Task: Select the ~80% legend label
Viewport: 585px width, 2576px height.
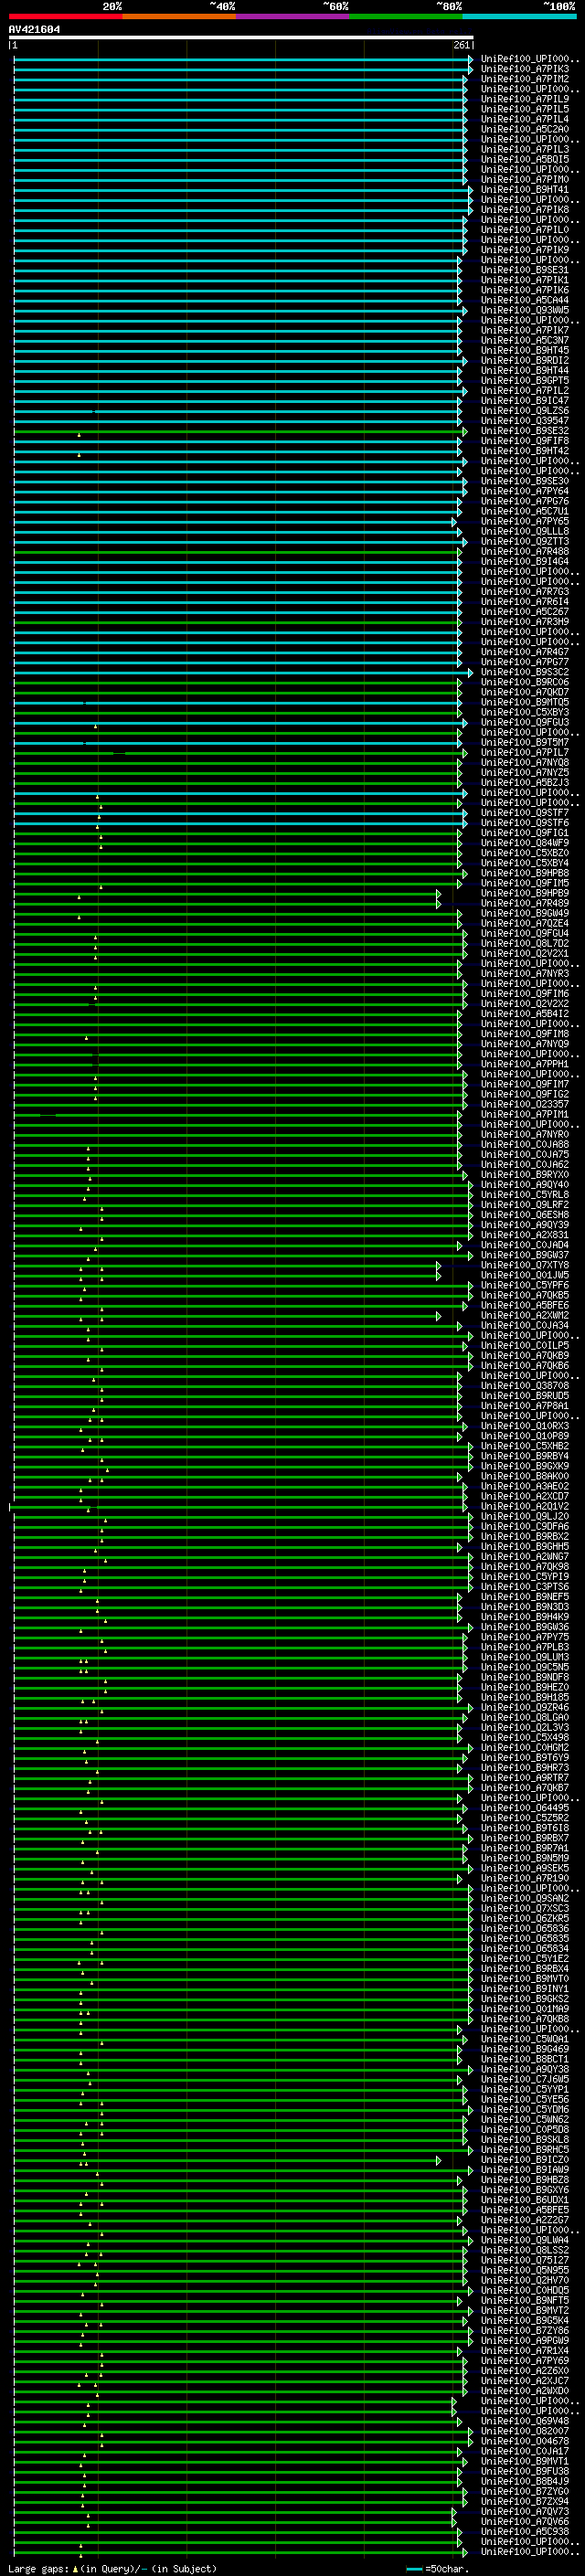Action: point(449,6)
